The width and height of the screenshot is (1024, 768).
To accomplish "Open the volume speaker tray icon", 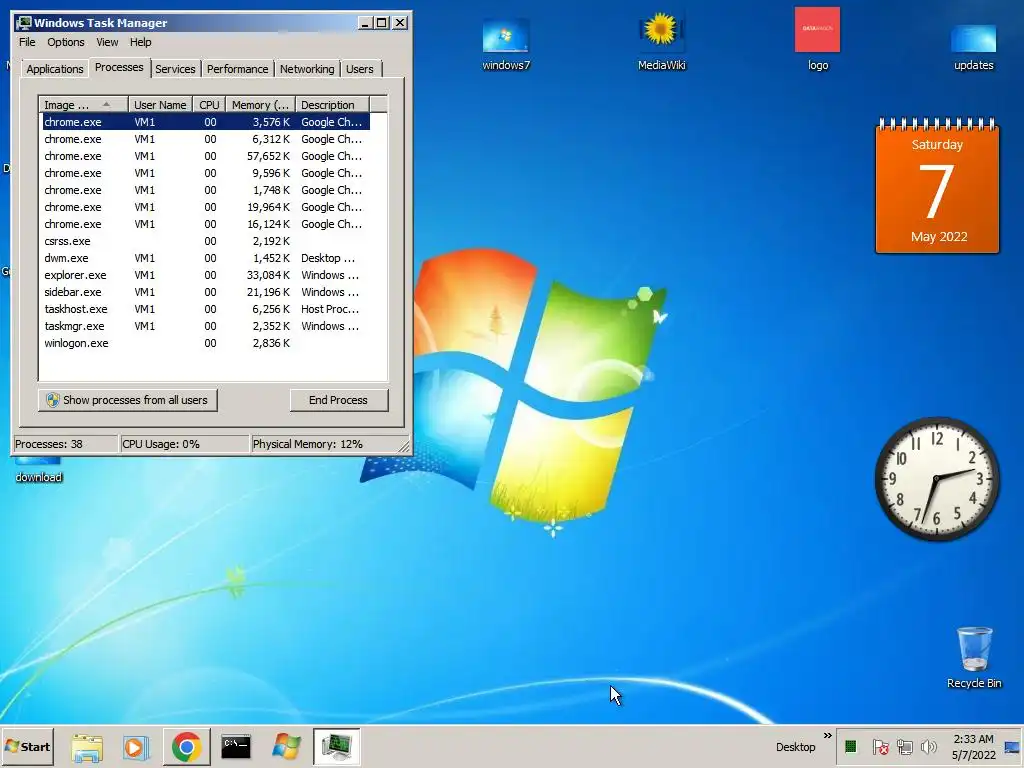I will (928, 746).
